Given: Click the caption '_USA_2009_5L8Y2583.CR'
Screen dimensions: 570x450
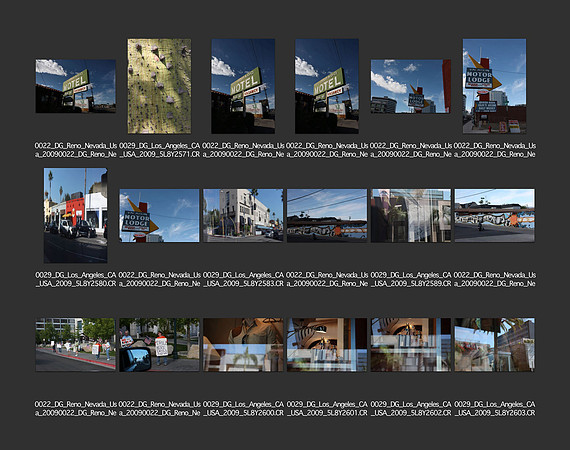Looking at the screenshot, I should click(x=243, y=284).
